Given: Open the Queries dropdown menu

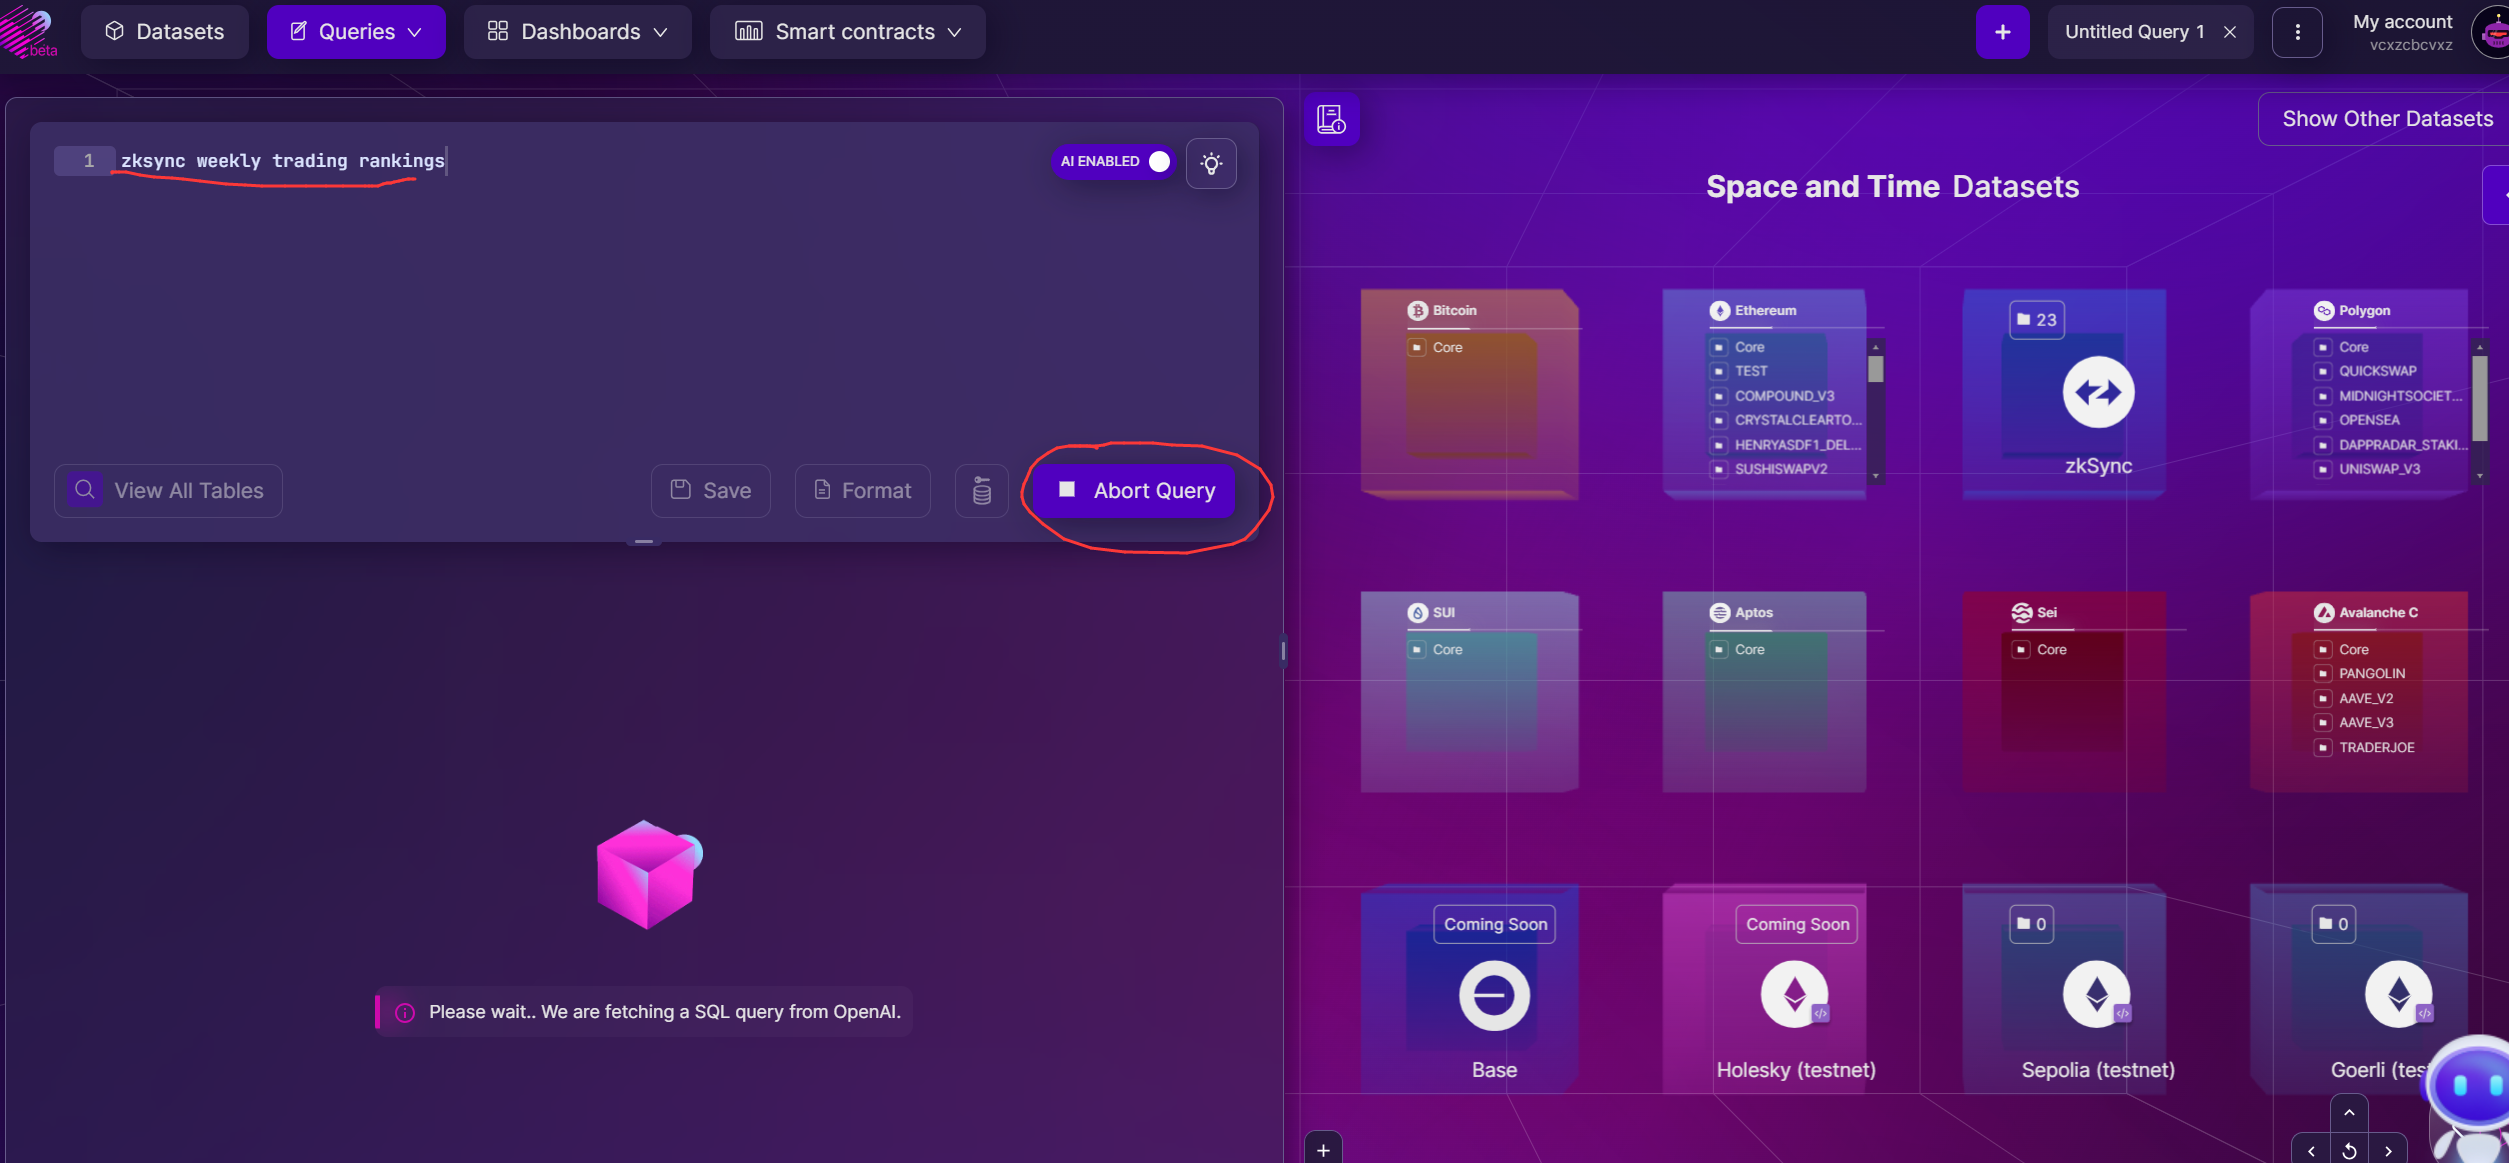Looking at the screenshot, I should pyautogui.click(x=356, y=32).
